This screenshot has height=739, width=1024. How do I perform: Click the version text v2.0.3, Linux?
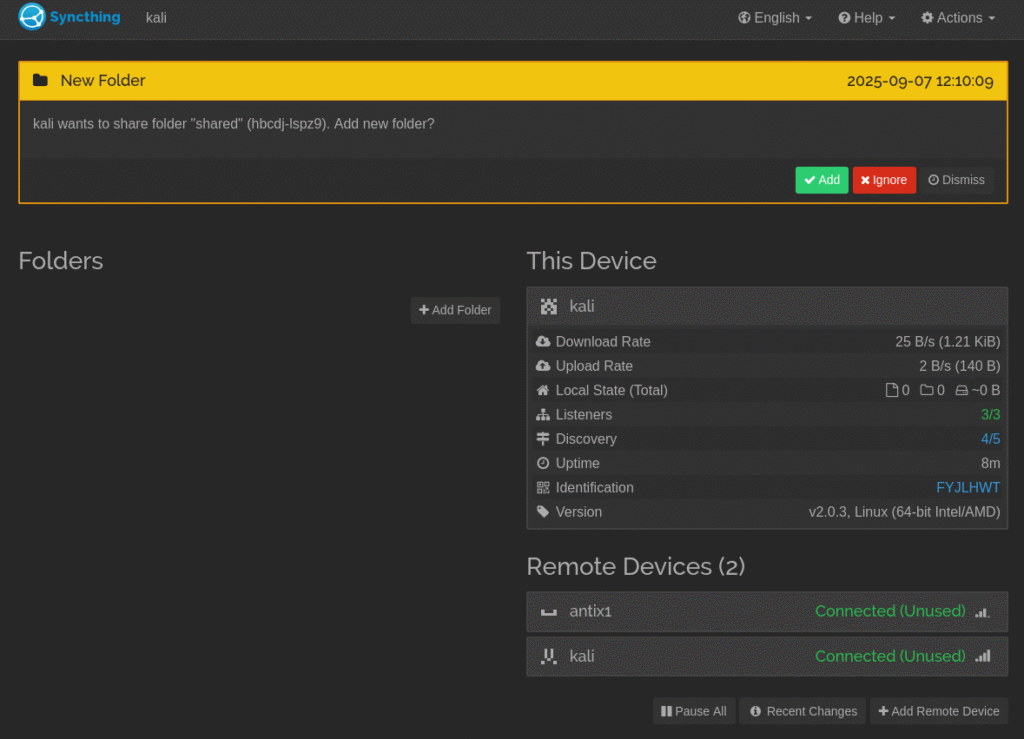(x=904, y=512)
